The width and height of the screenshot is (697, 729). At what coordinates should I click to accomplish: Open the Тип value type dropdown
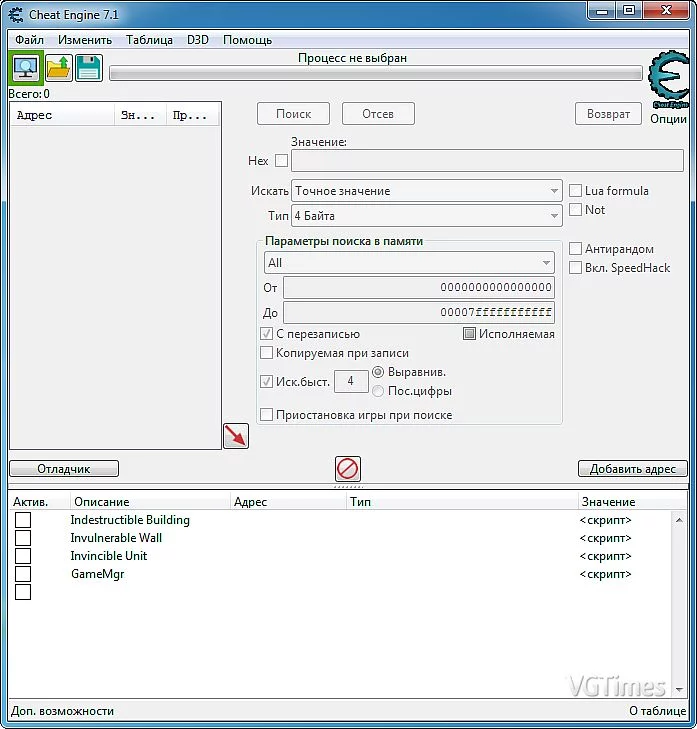pyautogui.click(x=426, y=216)
